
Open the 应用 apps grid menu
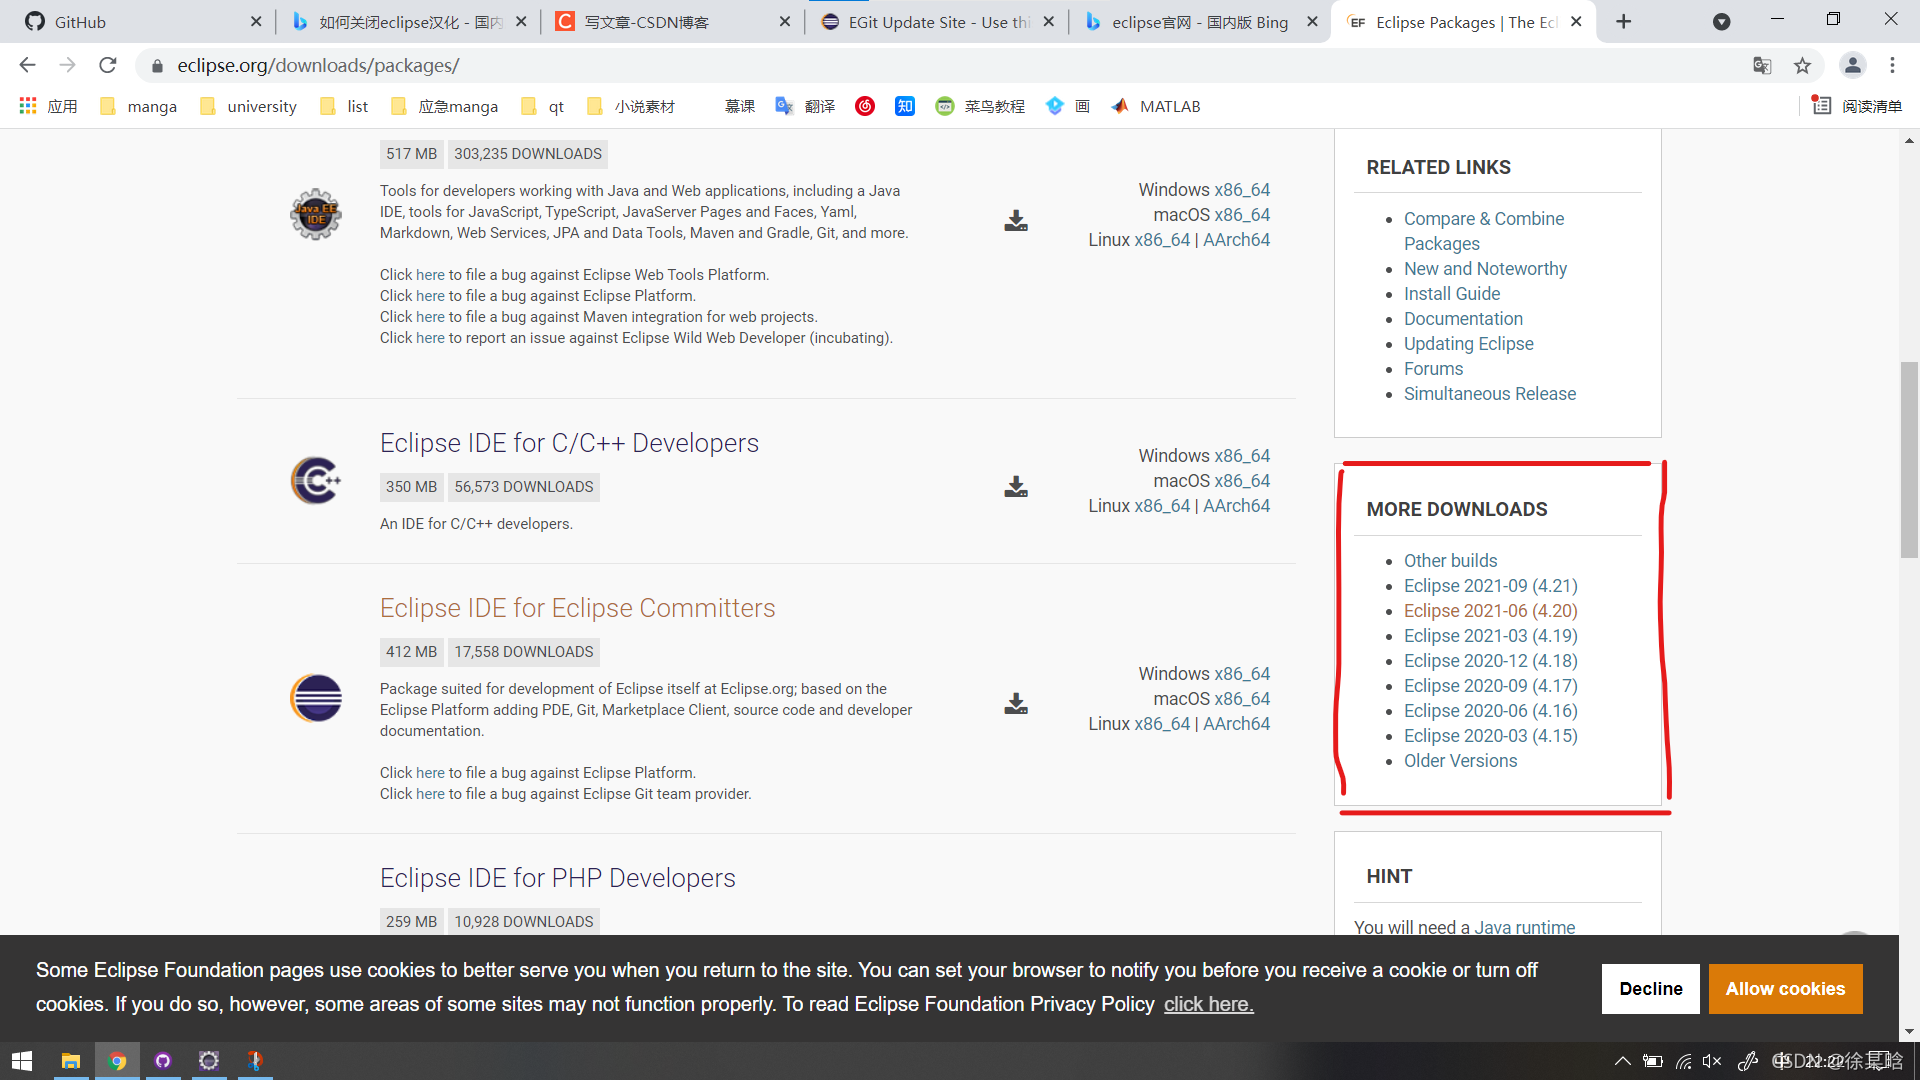[47, 106]
